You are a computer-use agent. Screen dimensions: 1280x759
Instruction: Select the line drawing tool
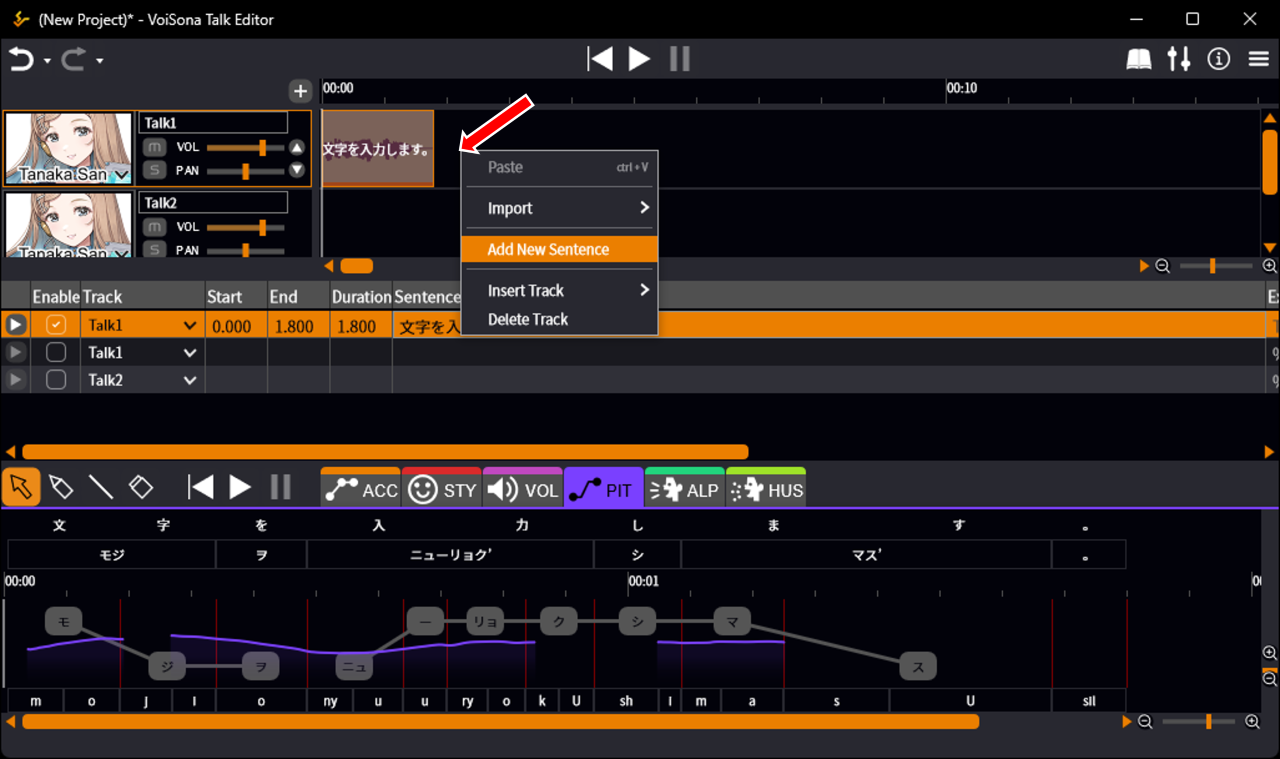101,487
